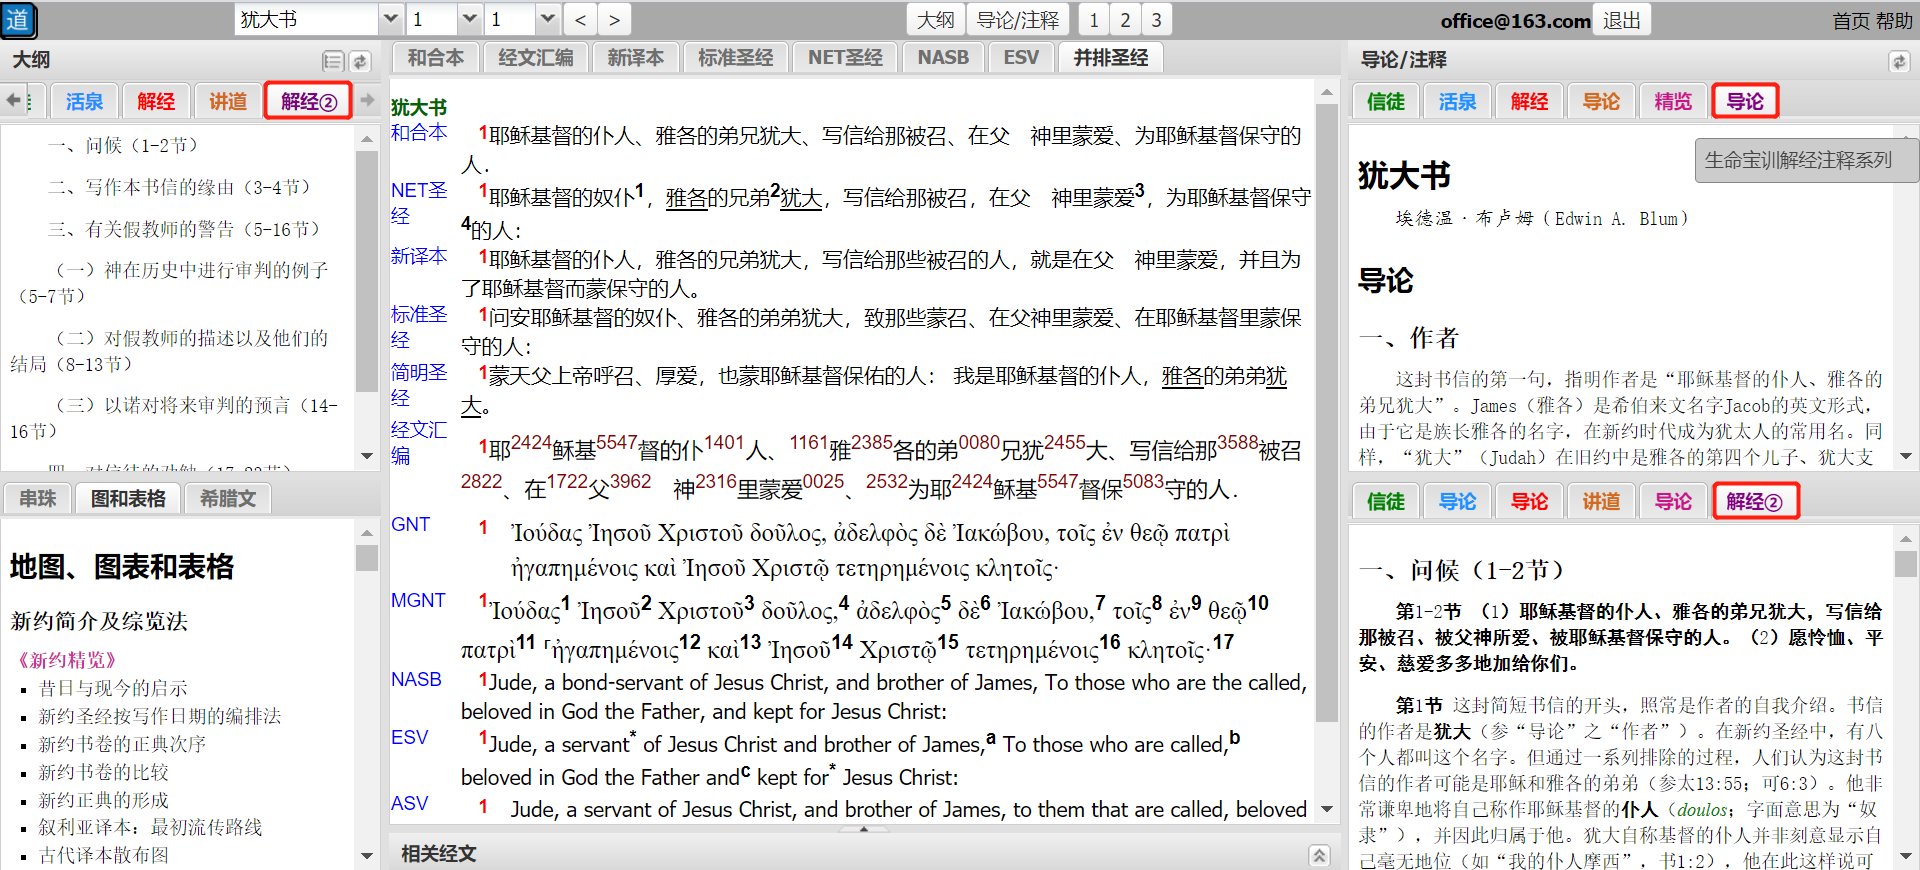Switch to the 并排圣经 tab
Screen dimensions: 1920x870
[1110, 58]
